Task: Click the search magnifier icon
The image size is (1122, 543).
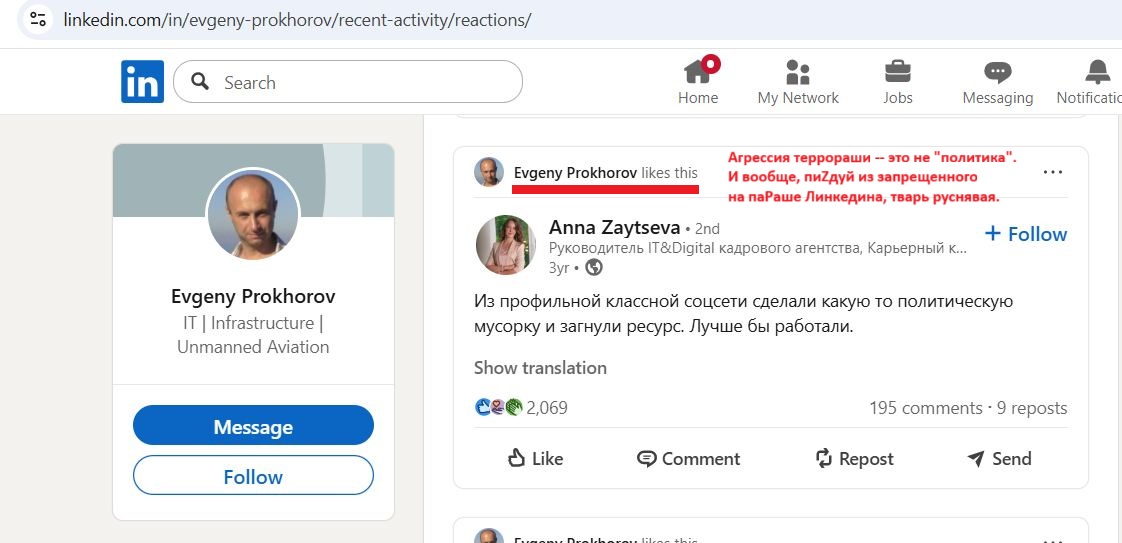Action: [200, 82]
